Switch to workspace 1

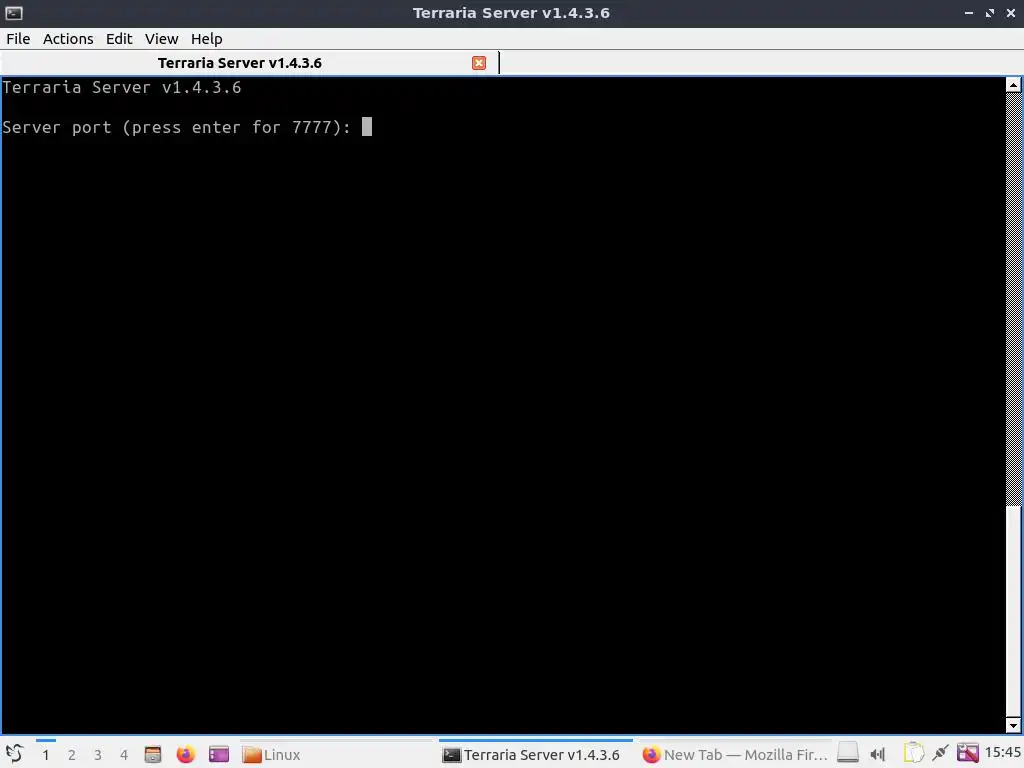[46, 755]
